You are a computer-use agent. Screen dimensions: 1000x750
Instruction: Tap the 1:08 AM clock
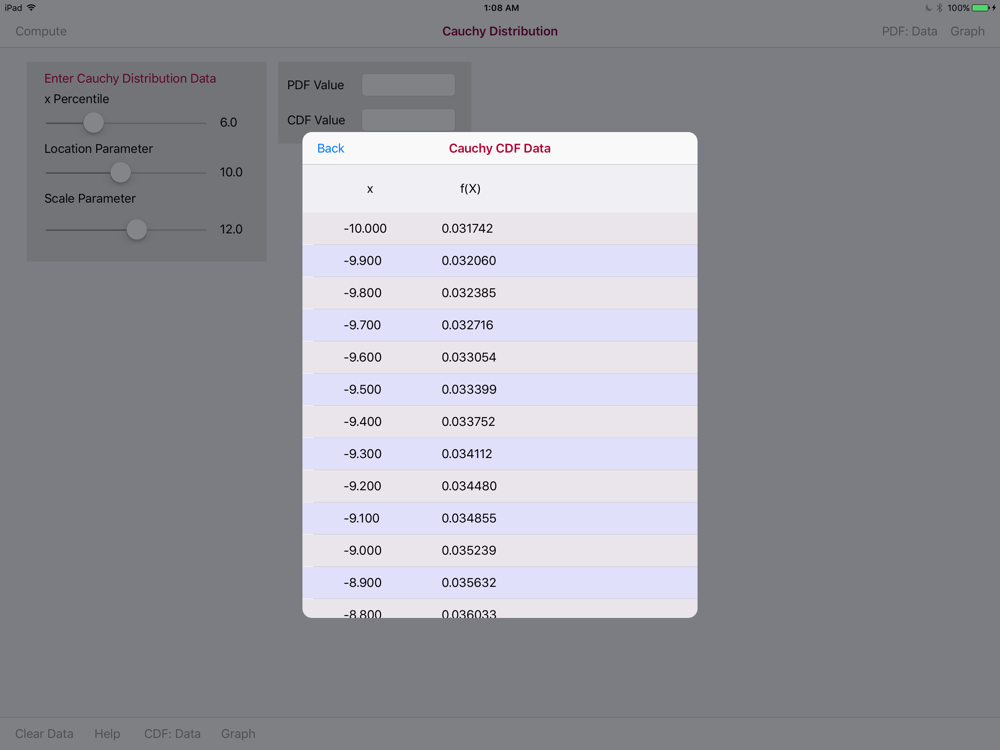501,8
